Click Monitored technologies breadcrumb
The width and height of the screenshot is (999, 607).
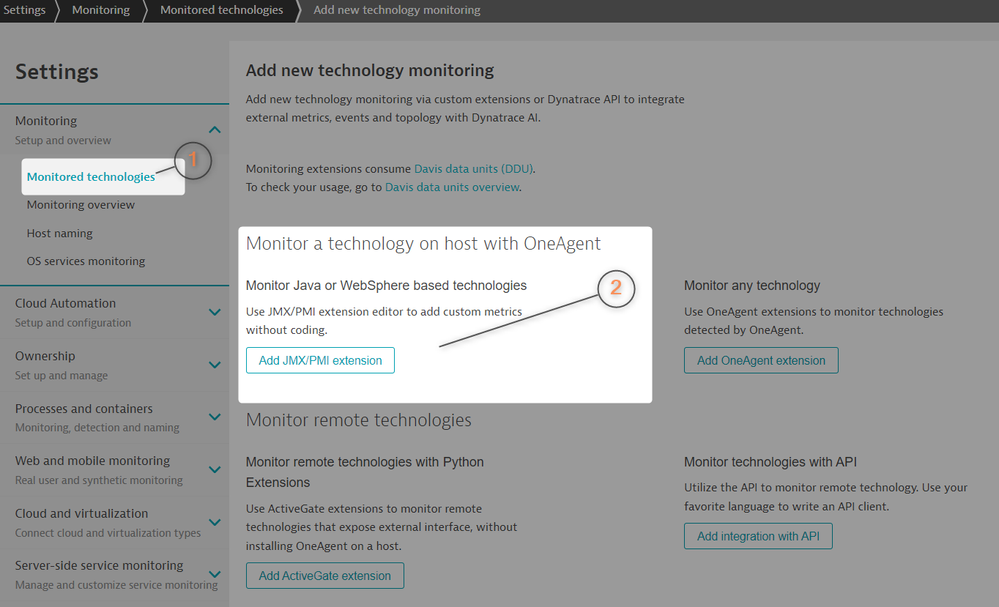(x=221, y=10)
